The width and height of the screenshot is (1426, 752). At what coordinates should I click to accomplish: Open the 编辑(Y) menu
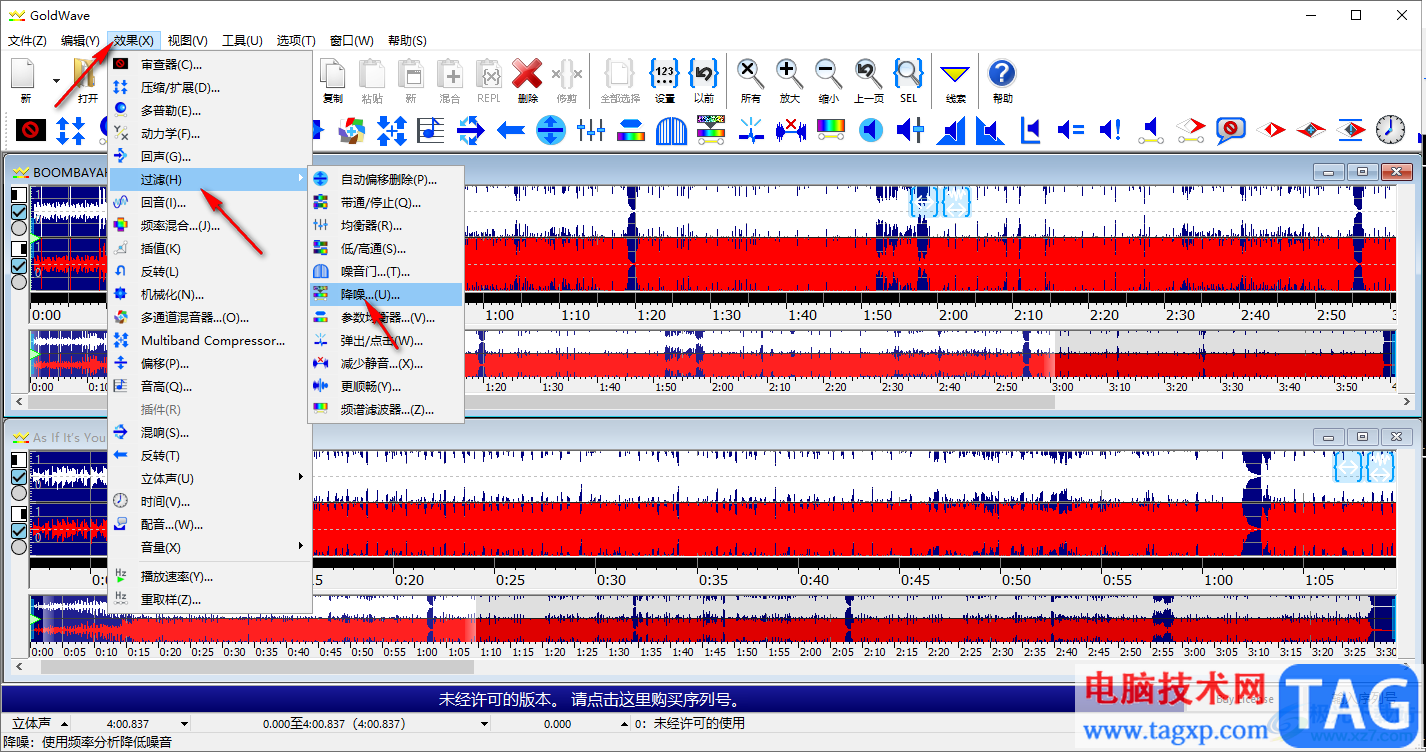click(x=80, y=41)
